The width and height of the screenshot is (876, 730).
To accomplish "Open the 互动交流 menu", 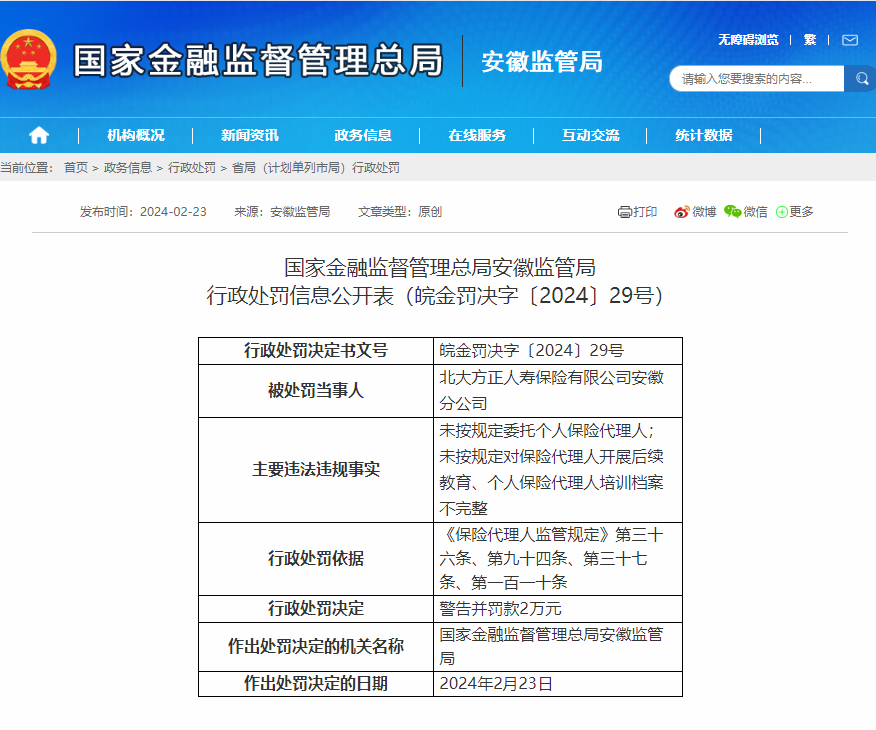I will pyautogui.click(x=590, y=135).
